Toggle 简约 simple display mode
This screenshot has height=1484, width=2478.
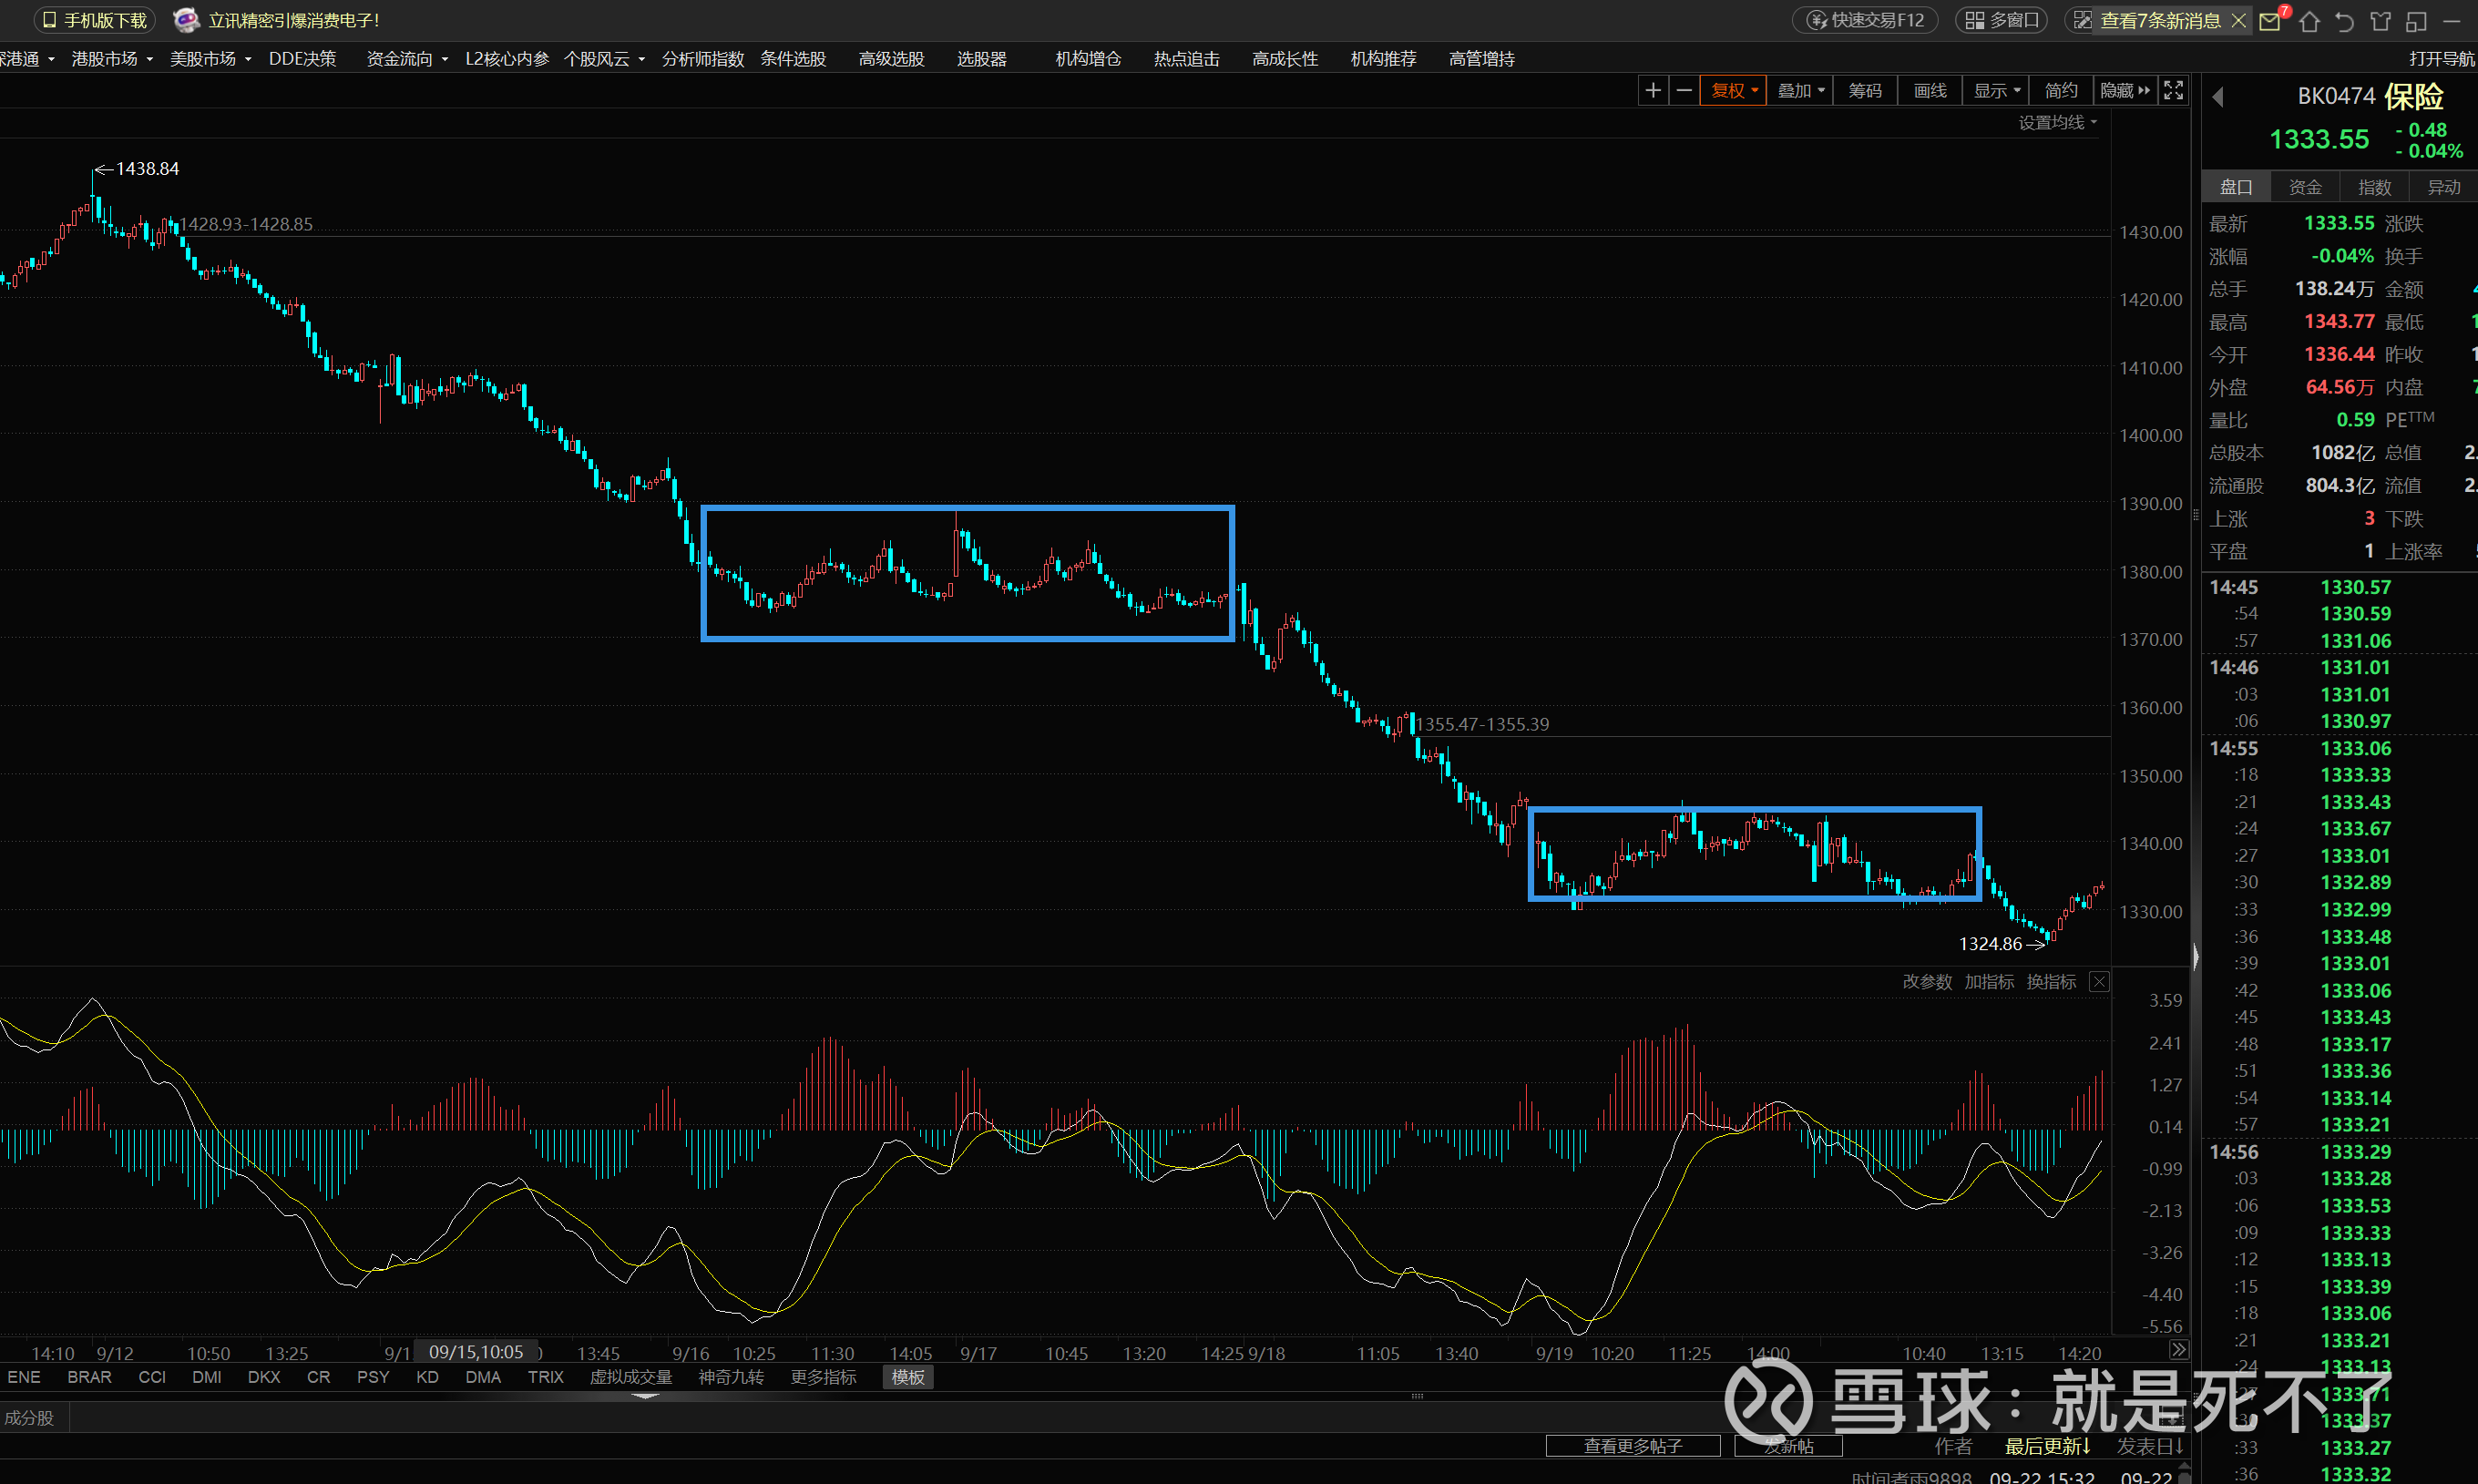(2060, 91)
